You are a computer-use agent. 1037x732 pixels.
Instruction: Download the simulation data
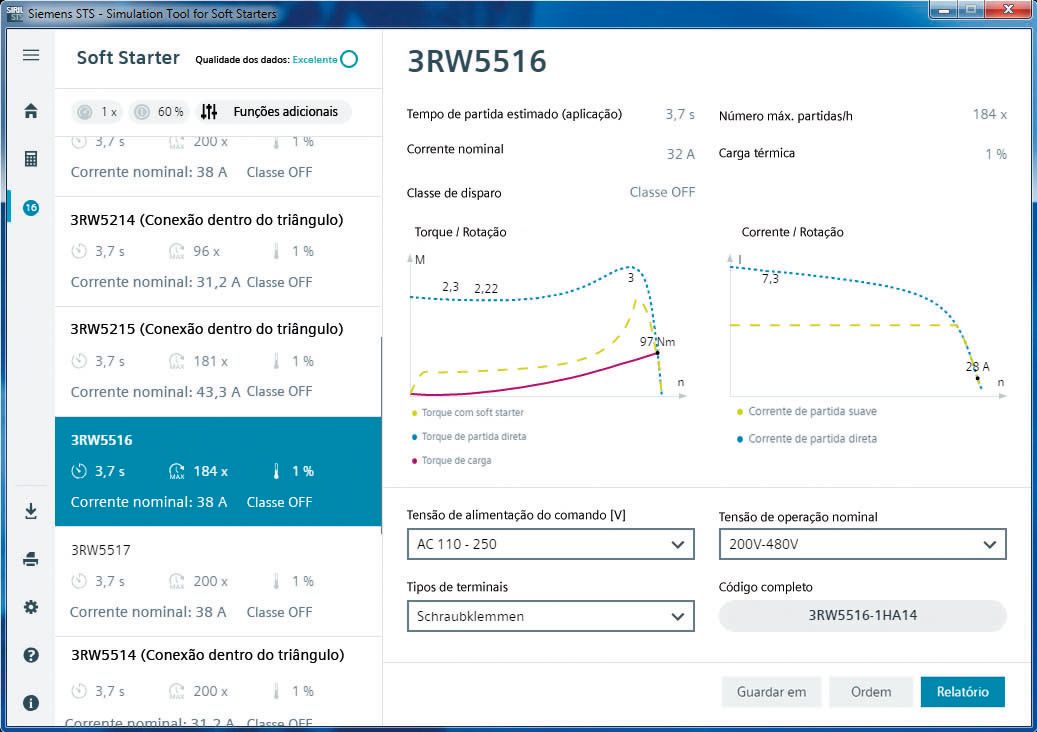(30, 511)
